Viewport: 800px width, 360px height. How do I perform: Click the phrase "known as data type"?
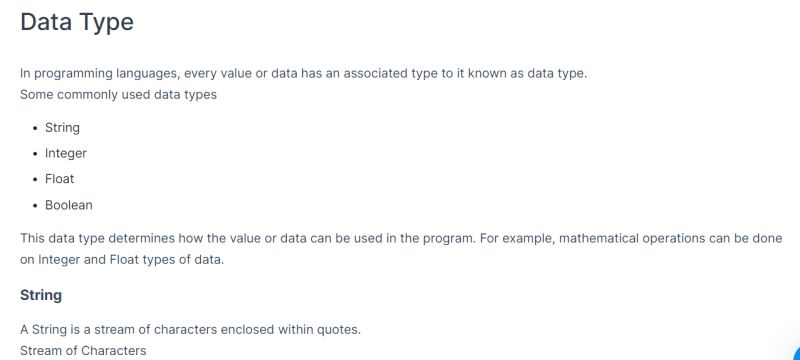(x=527, y=73)
